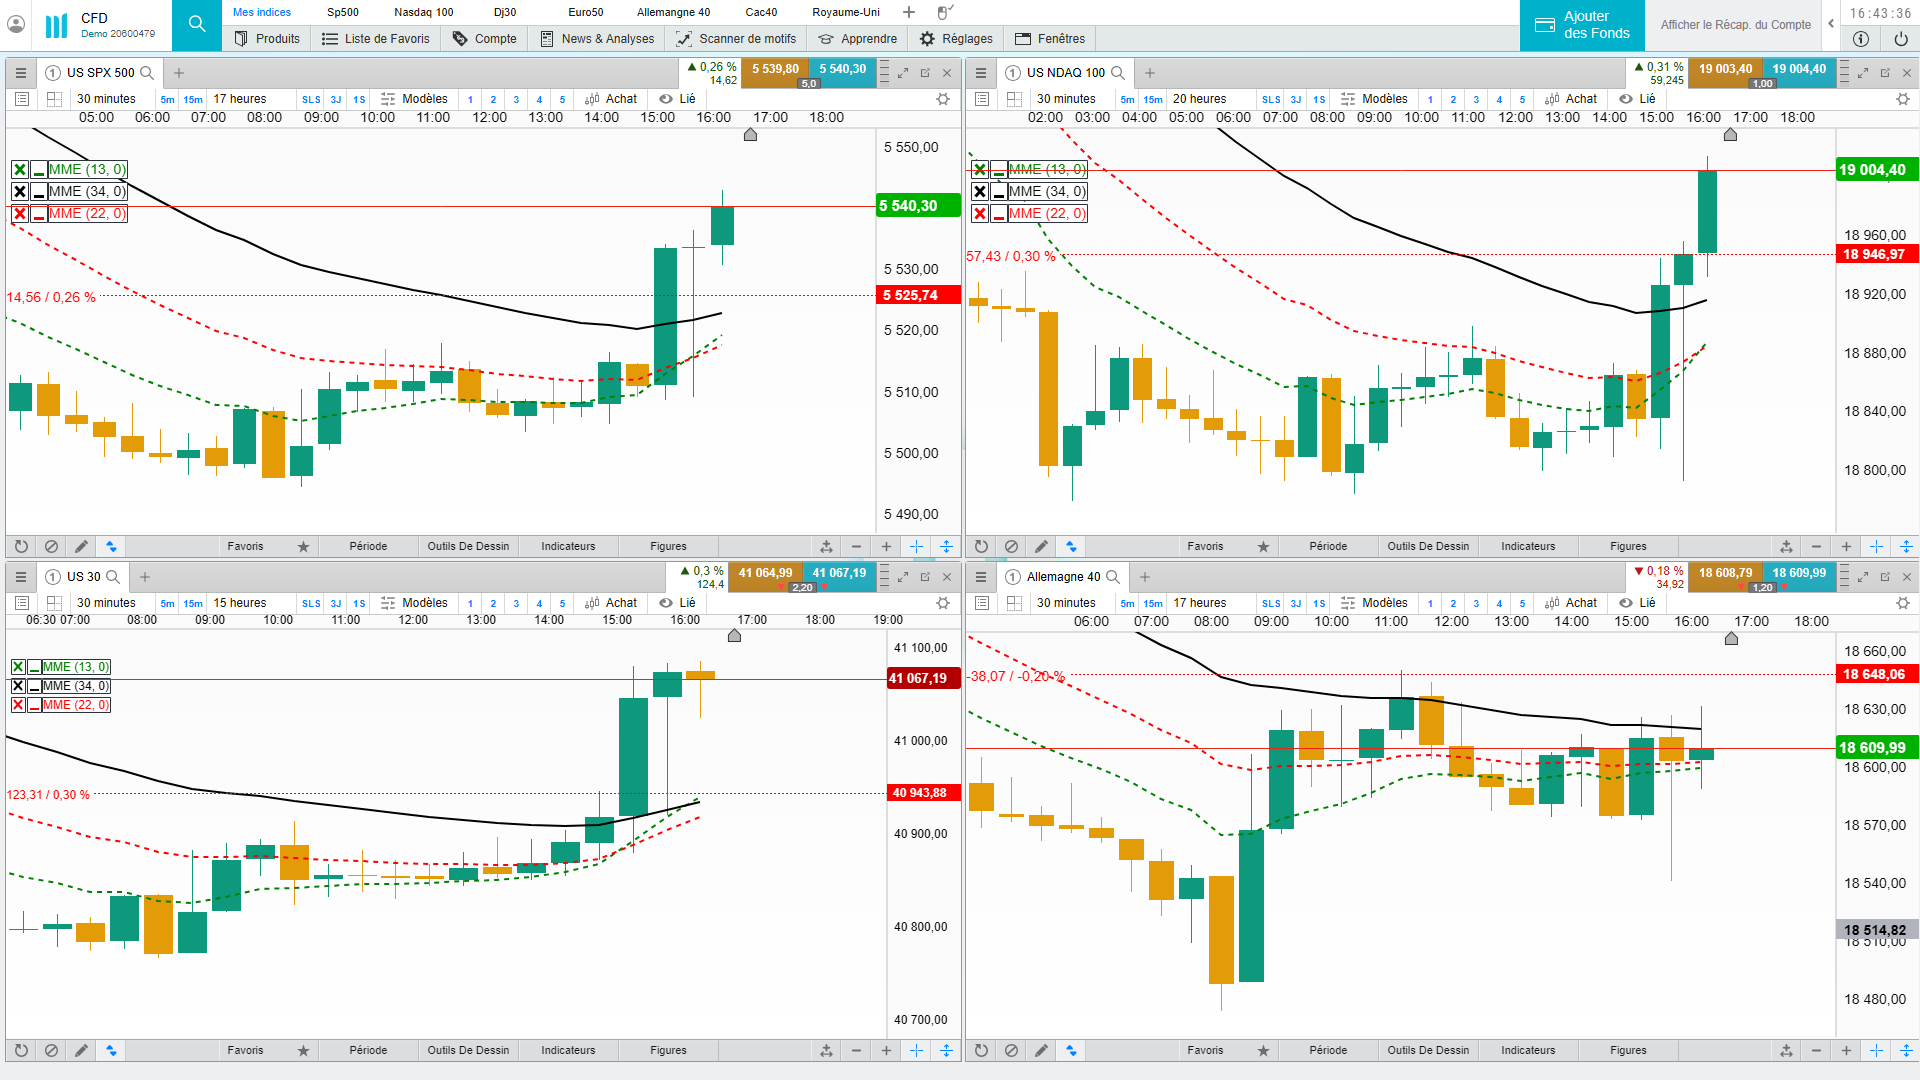Click Afficher le Récap. du Compte link

pos(1735,25)
